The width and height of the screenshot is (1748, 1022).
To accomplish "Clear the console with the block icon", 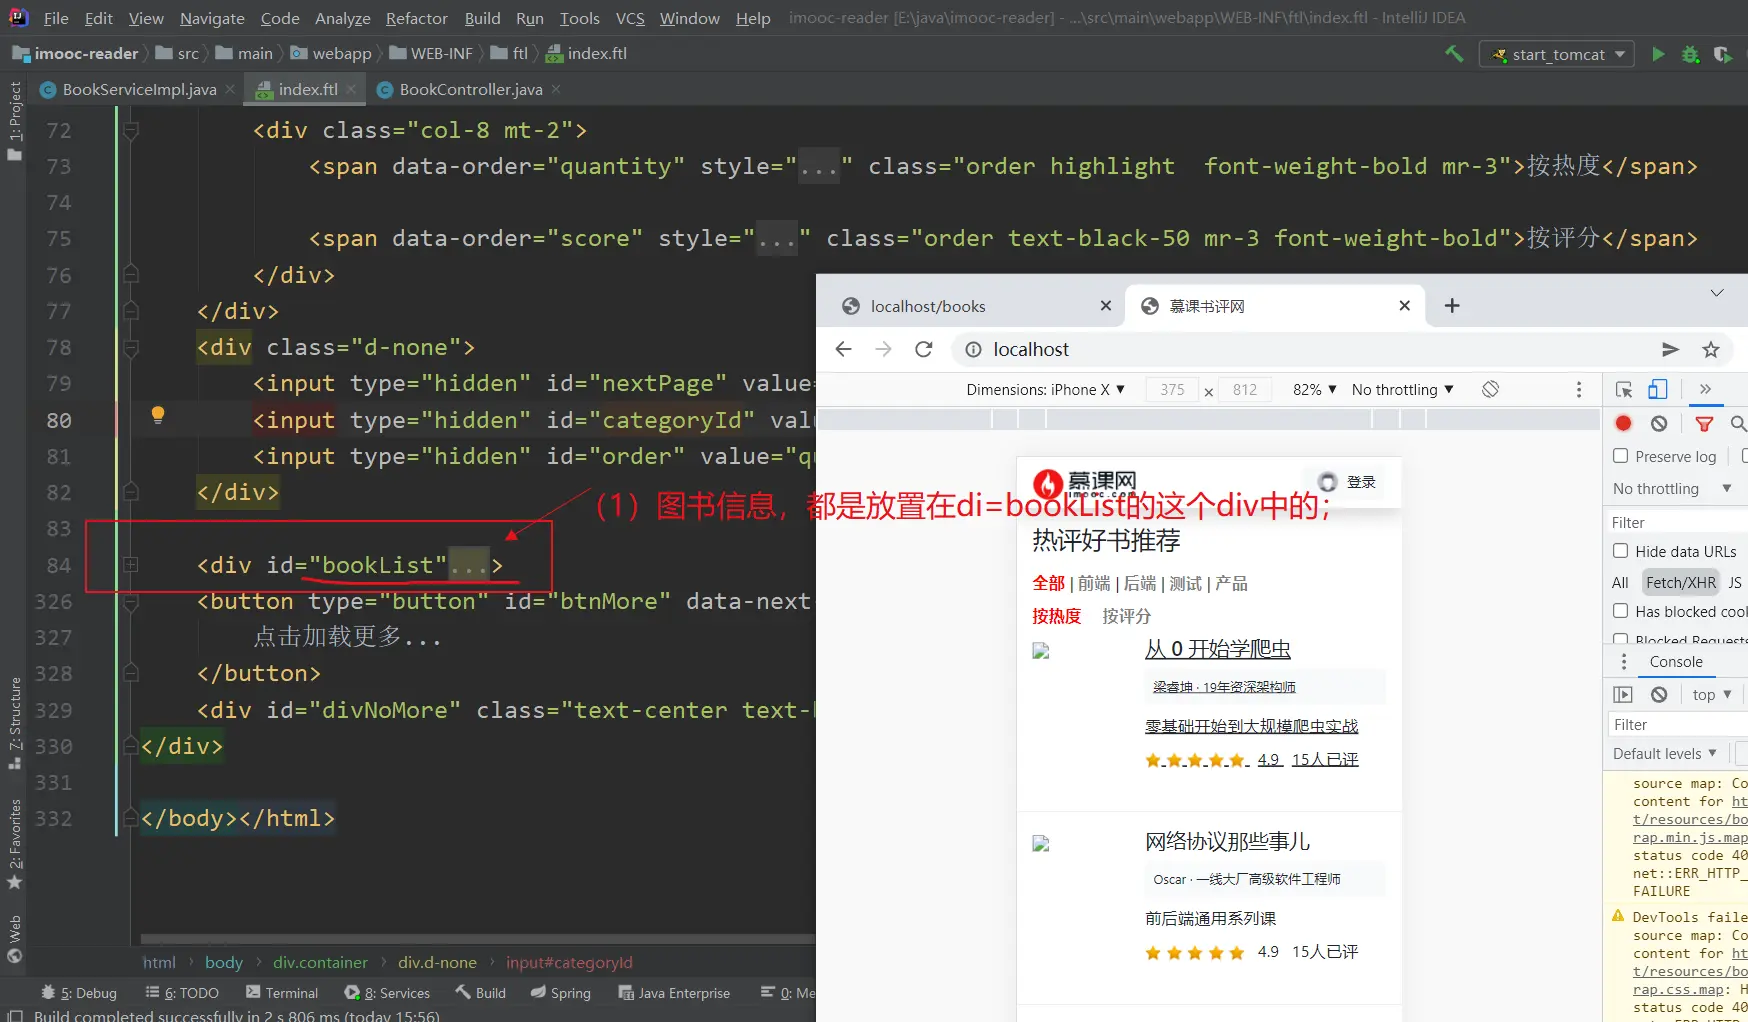I will coord(1659,694).
